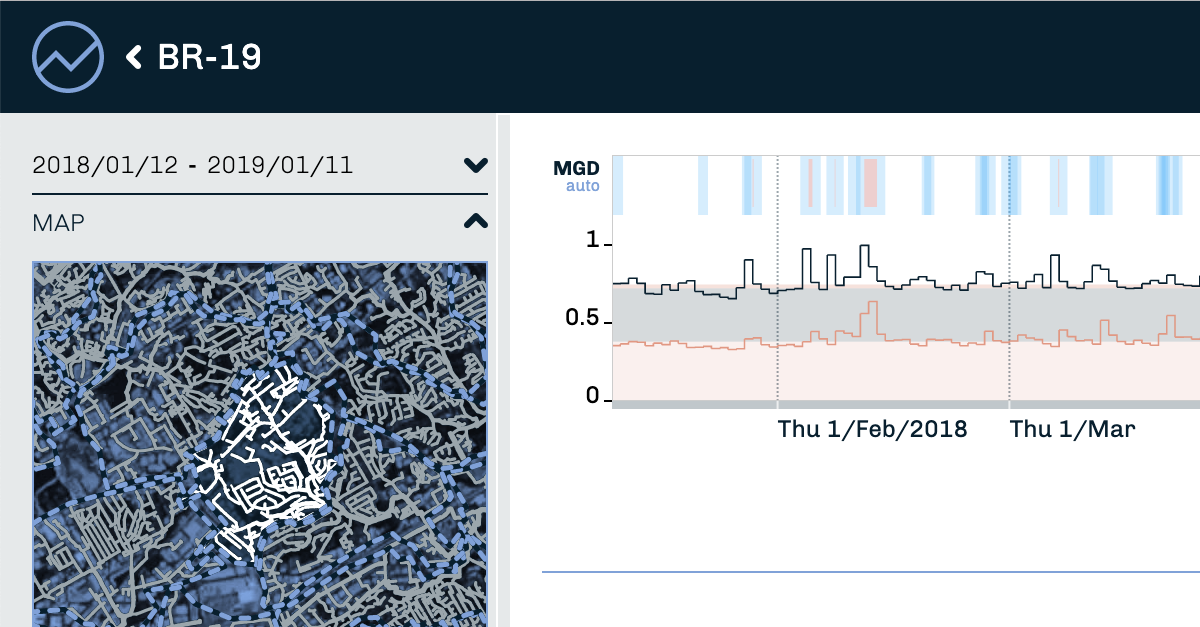Click the Thu 1/Mar date label
The image size is (1200, 627).
tap(1072, 430)
